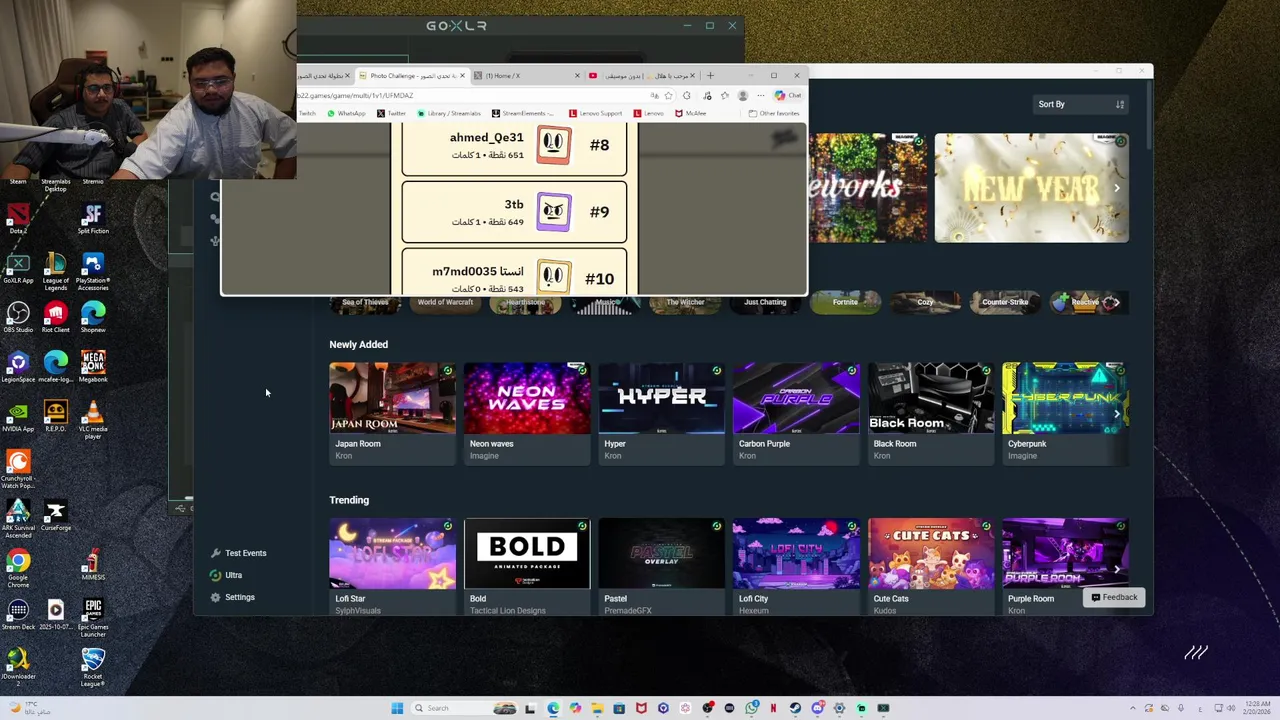Open the Other favorites folder
The image size is (1280, 720).
tap(774, 113)
